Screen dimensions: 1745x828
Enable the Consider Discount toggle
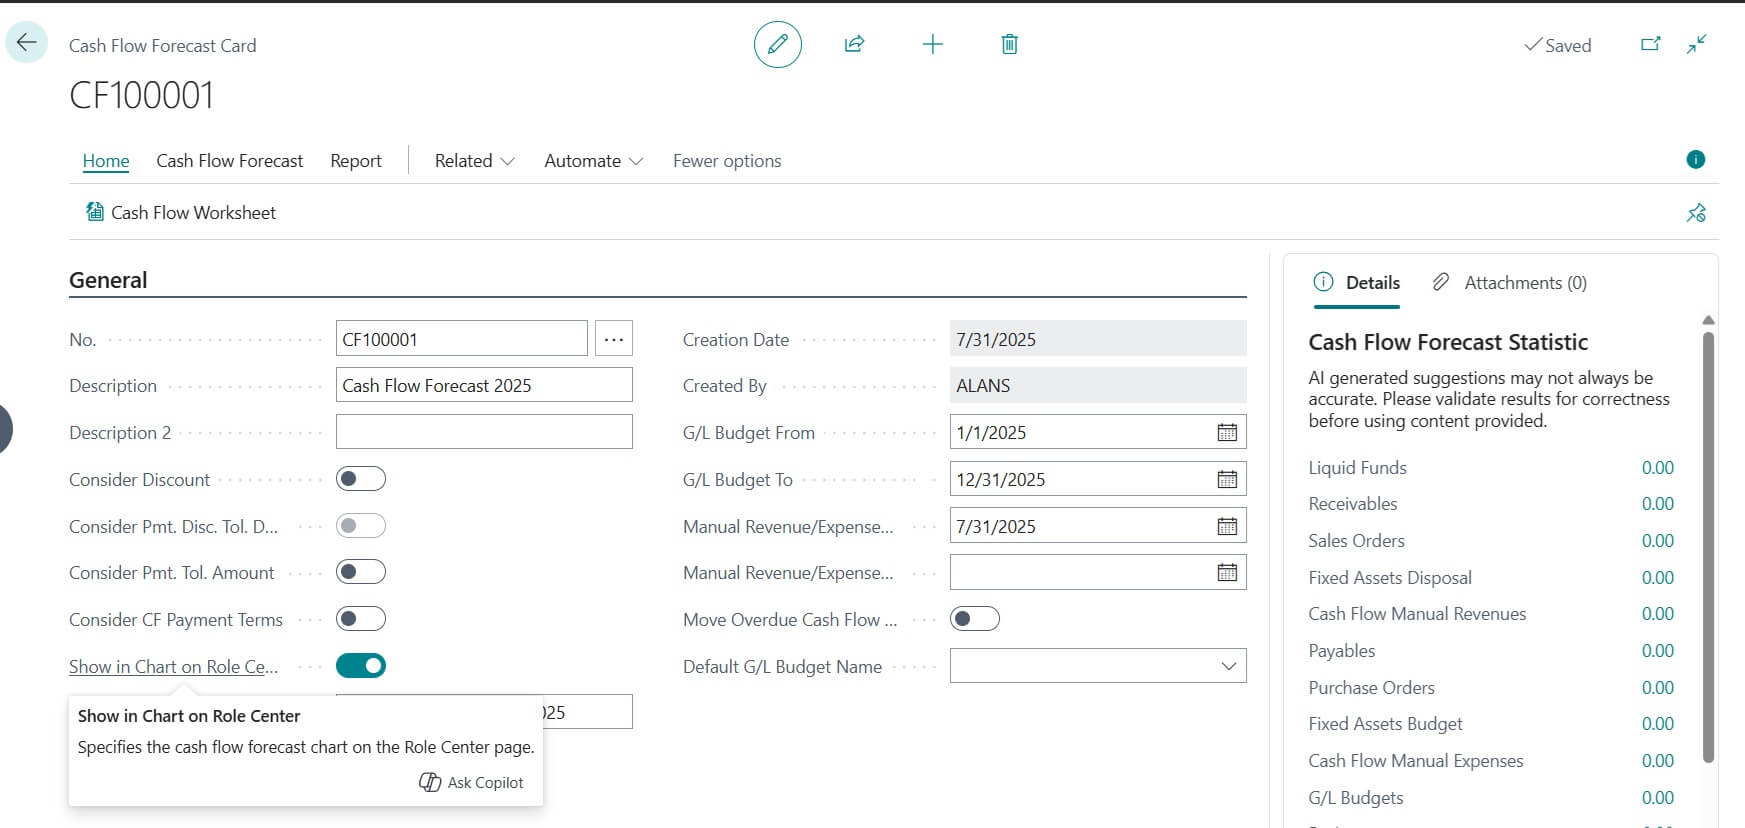[x=361, y=479]
